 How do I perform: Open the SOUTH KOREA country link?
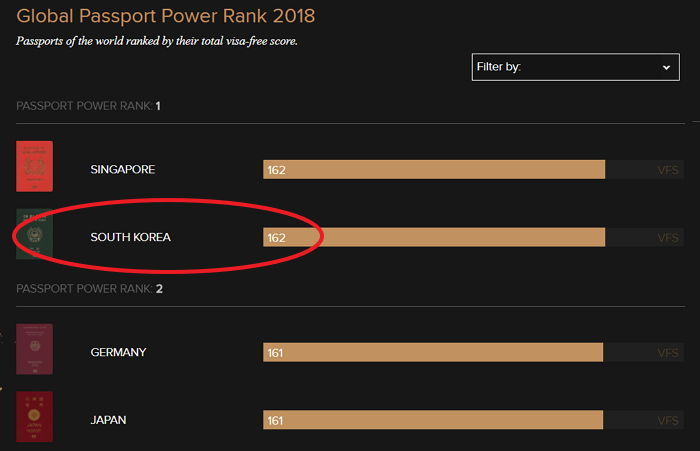(x=130, y=237)
